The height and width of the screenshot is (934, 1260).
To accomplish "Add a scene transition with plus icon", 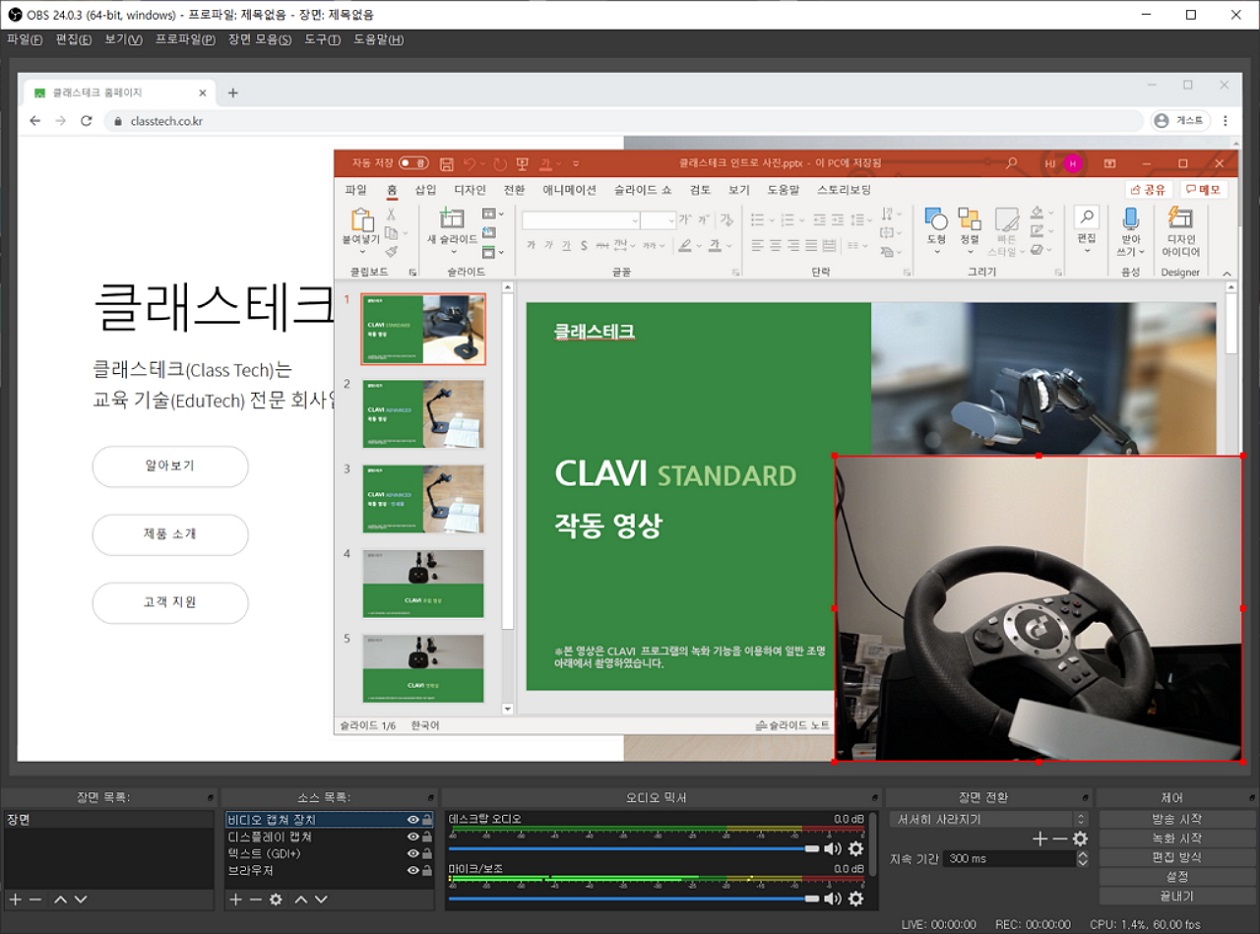I will coord(1040,839).
